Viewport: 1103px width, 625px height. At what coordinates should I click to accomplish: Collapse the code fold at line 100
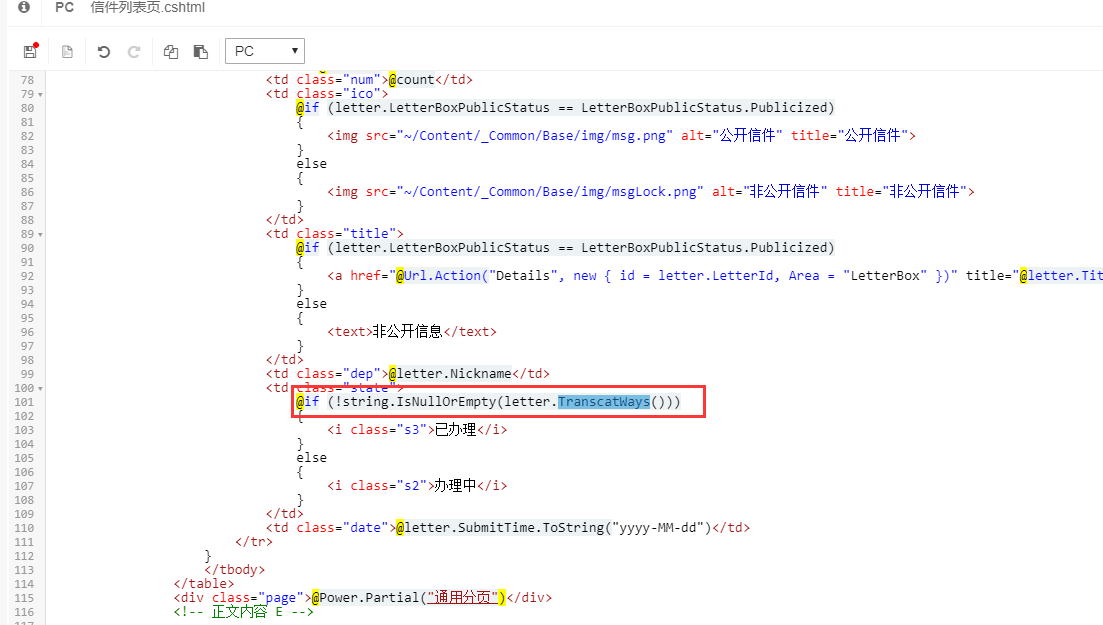pyautogui.click(x=40, y=388)
